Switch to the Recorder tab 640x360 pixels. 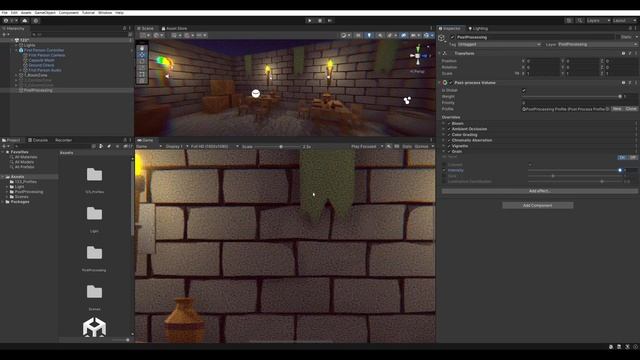click(x=63, y=140)
